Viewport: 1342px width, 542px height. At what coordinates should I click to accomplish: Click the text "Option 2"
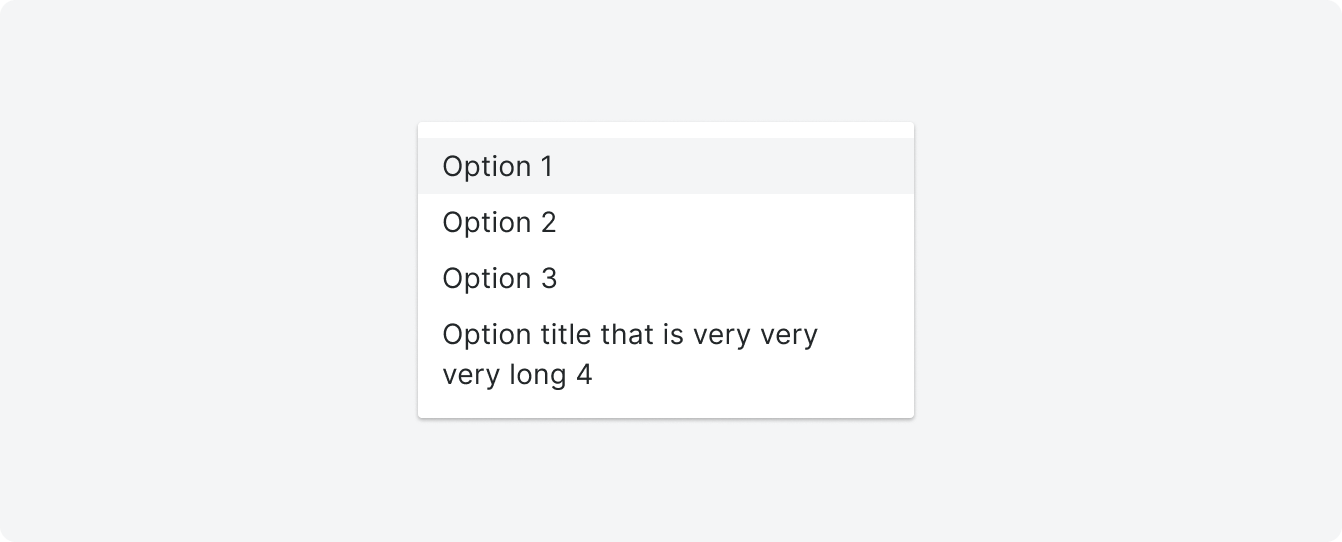click(x=499, y=223)
